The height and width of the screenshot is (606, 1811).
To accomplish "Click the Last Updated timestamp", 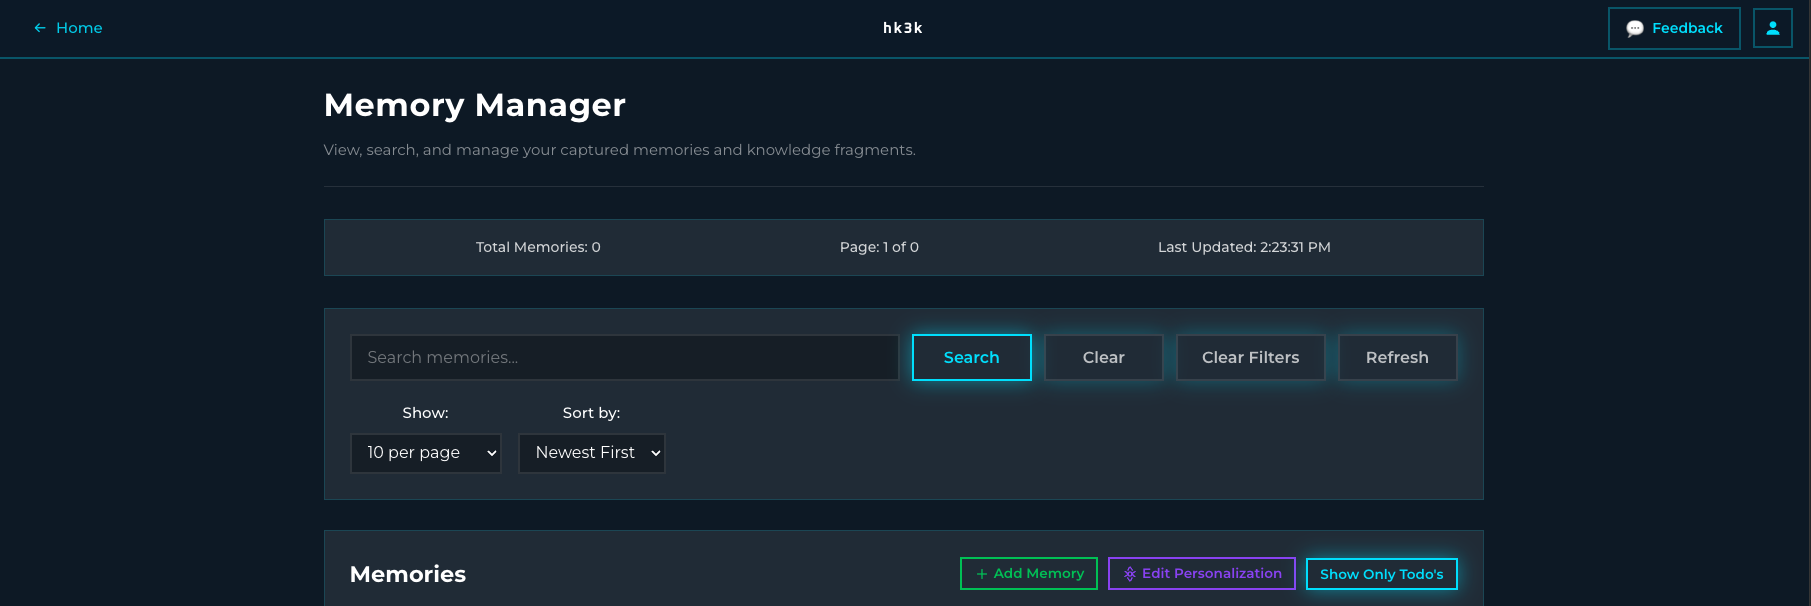I will pos(1243,247).
